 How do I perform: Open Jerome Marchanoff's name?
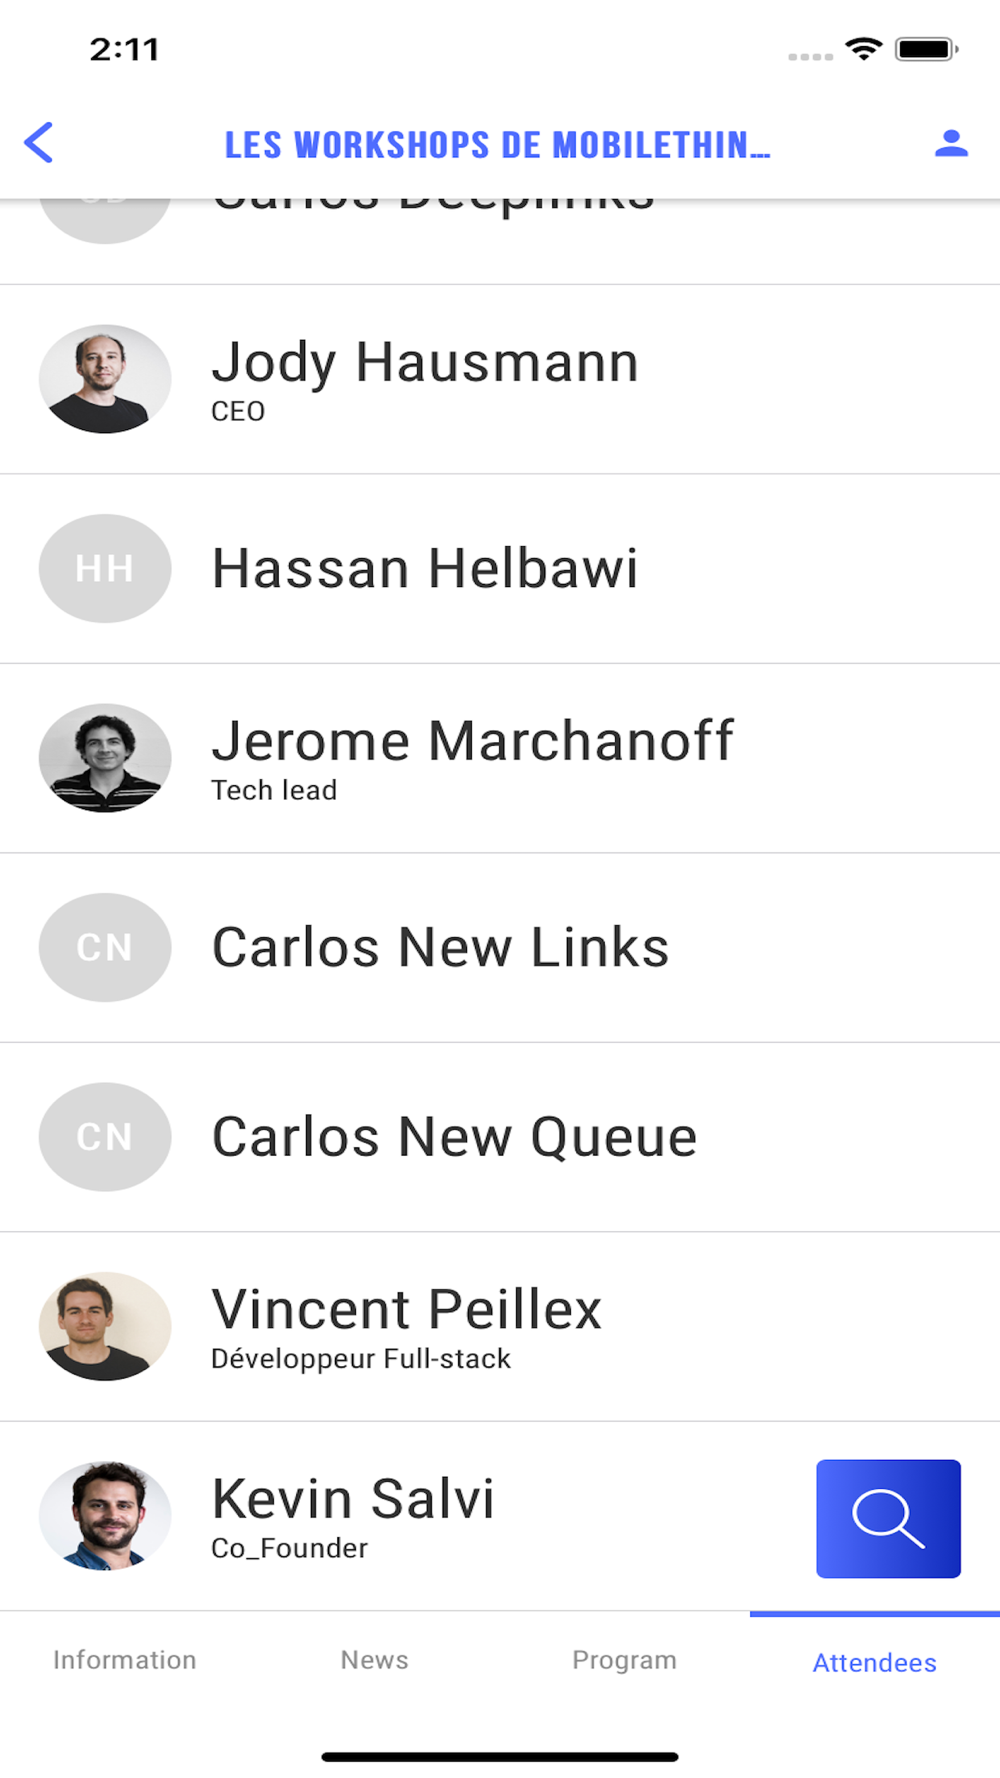tap(472, 742)
